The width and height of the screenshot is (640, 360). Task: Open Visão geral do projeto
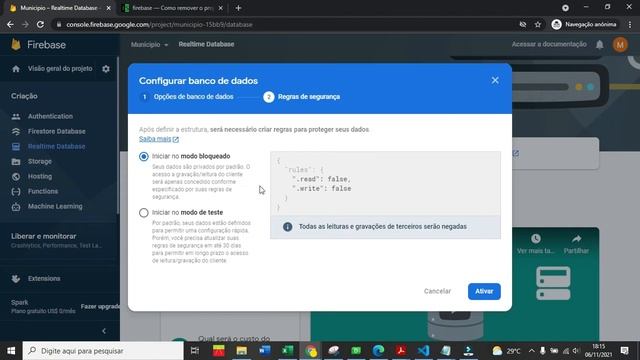tap(60, 69)
